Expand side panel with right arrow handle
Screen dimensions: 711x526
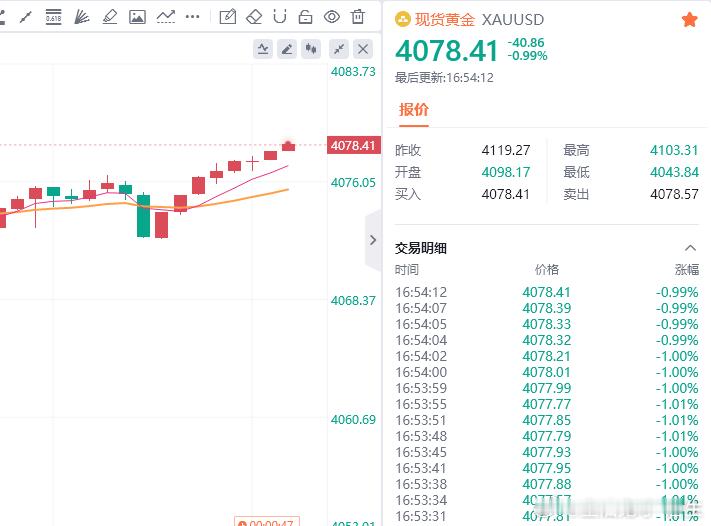pyautogui.click(x=373, y=240)
